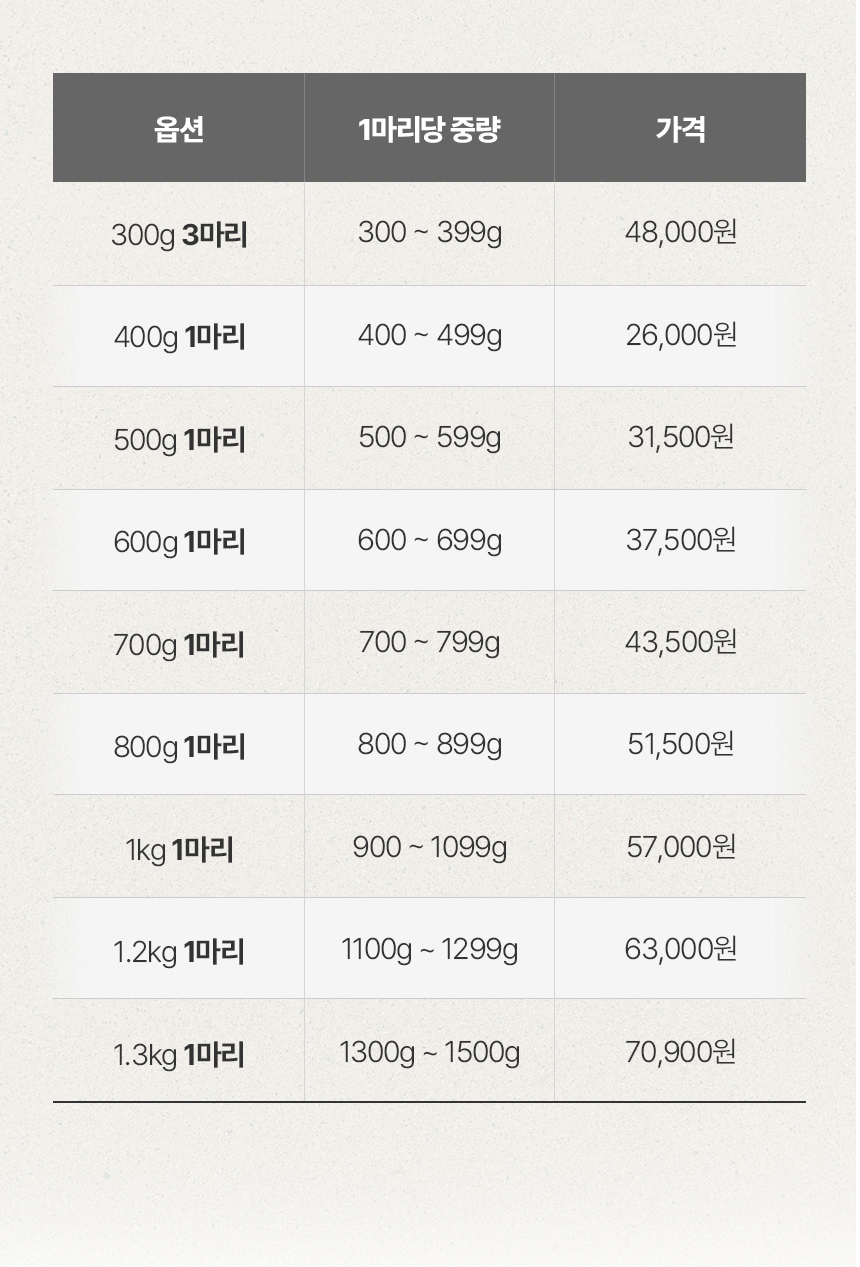
Task: Select the 500g 1마리 option cell
Action: point(179,439)
